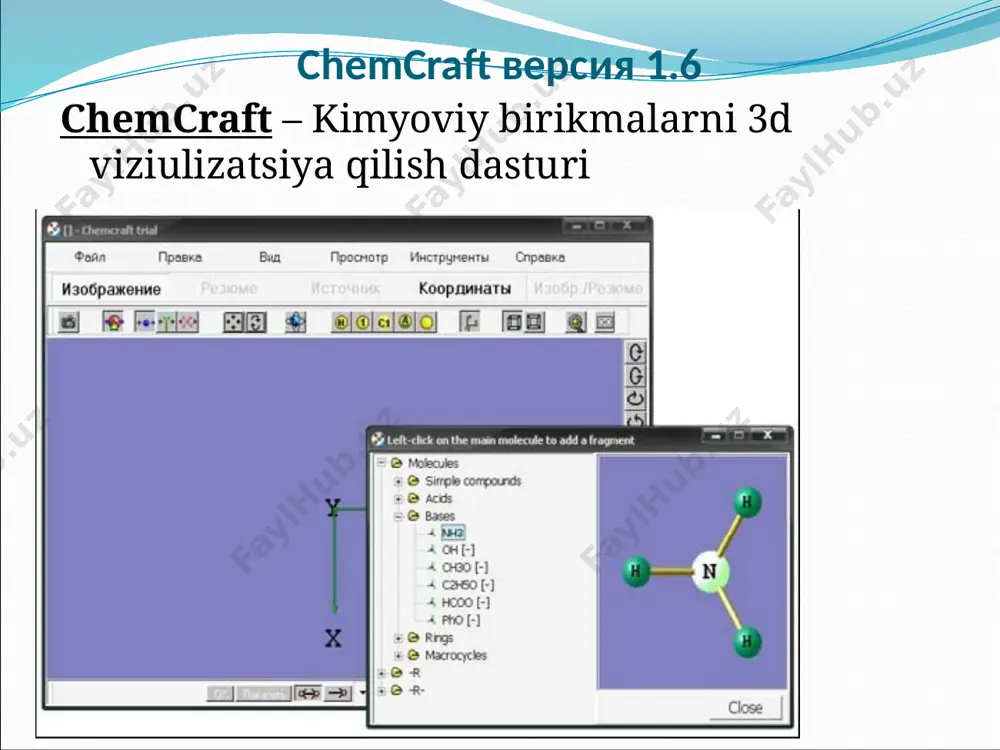The width and height of the screenshot is (1000, 750).
Task: Click the gray structure-edit icon after the yellow circle
Action: 470,322
